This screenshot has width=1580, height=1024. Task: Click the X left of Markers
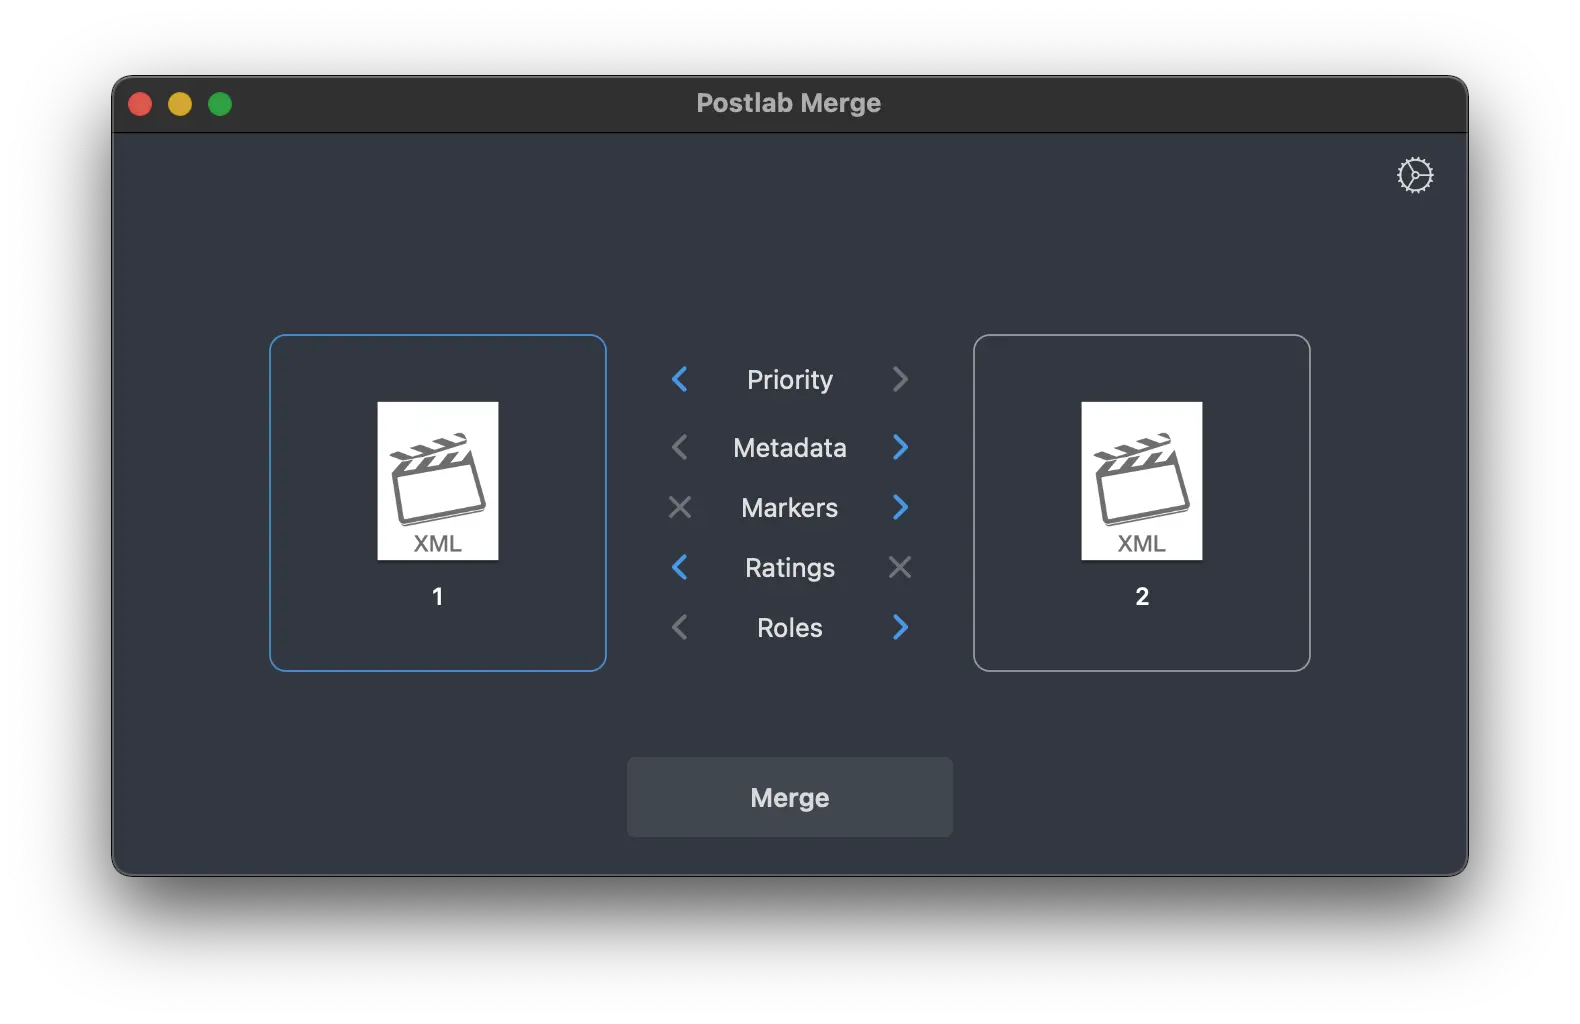pos(680,507)
